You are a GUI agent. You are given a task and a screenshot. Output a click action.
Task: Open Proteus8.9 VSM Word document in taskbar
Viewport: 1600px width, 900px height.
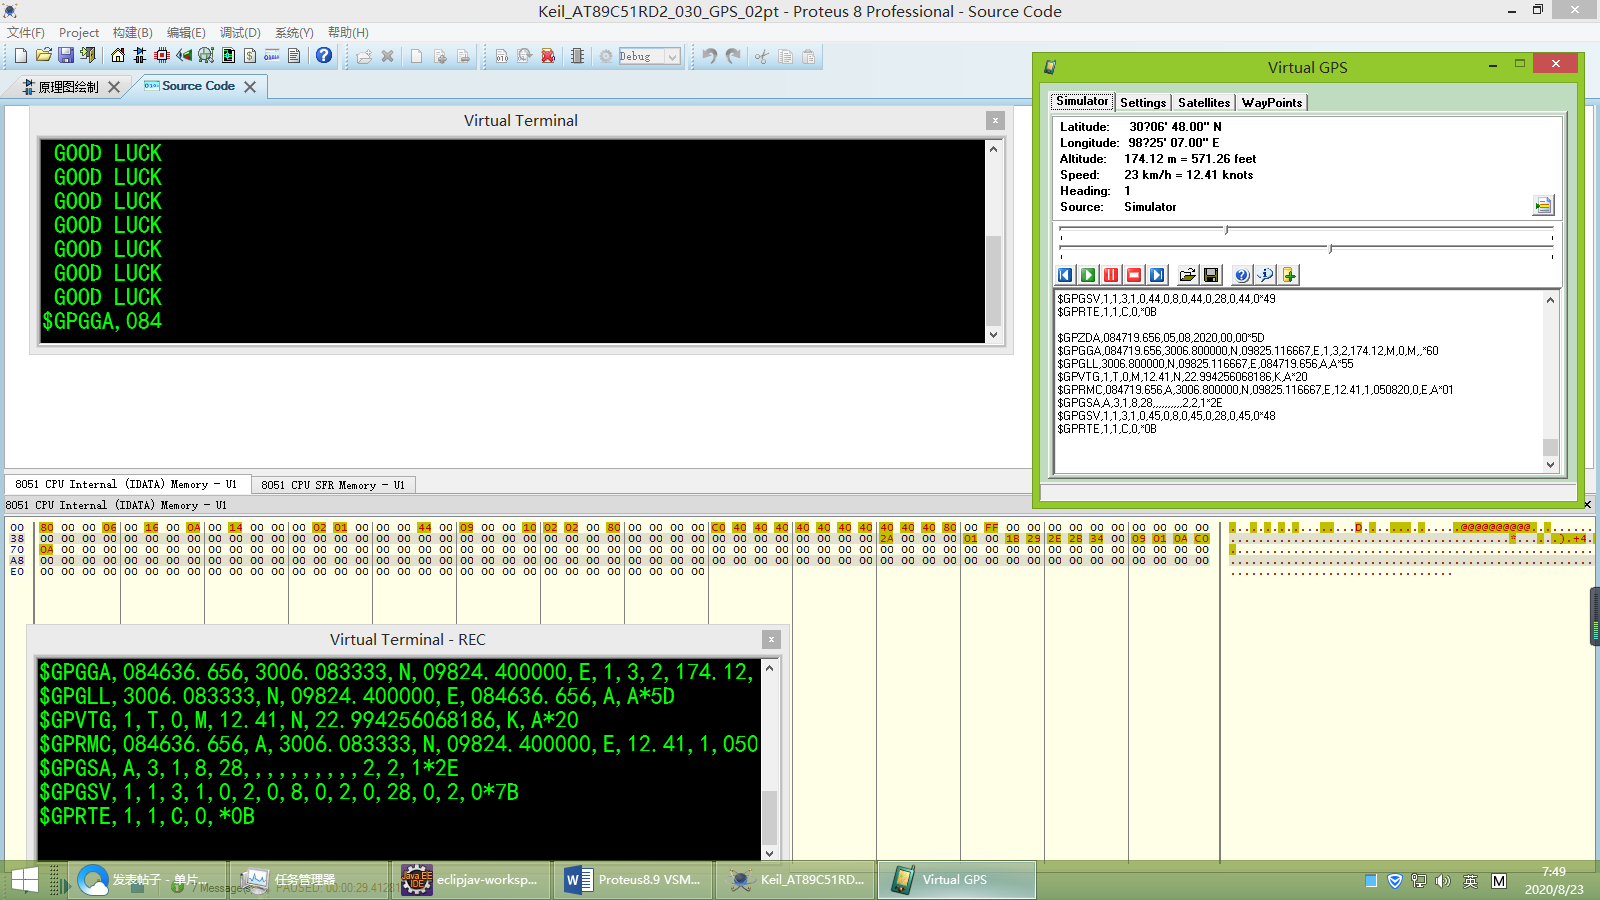pos(633,880)
